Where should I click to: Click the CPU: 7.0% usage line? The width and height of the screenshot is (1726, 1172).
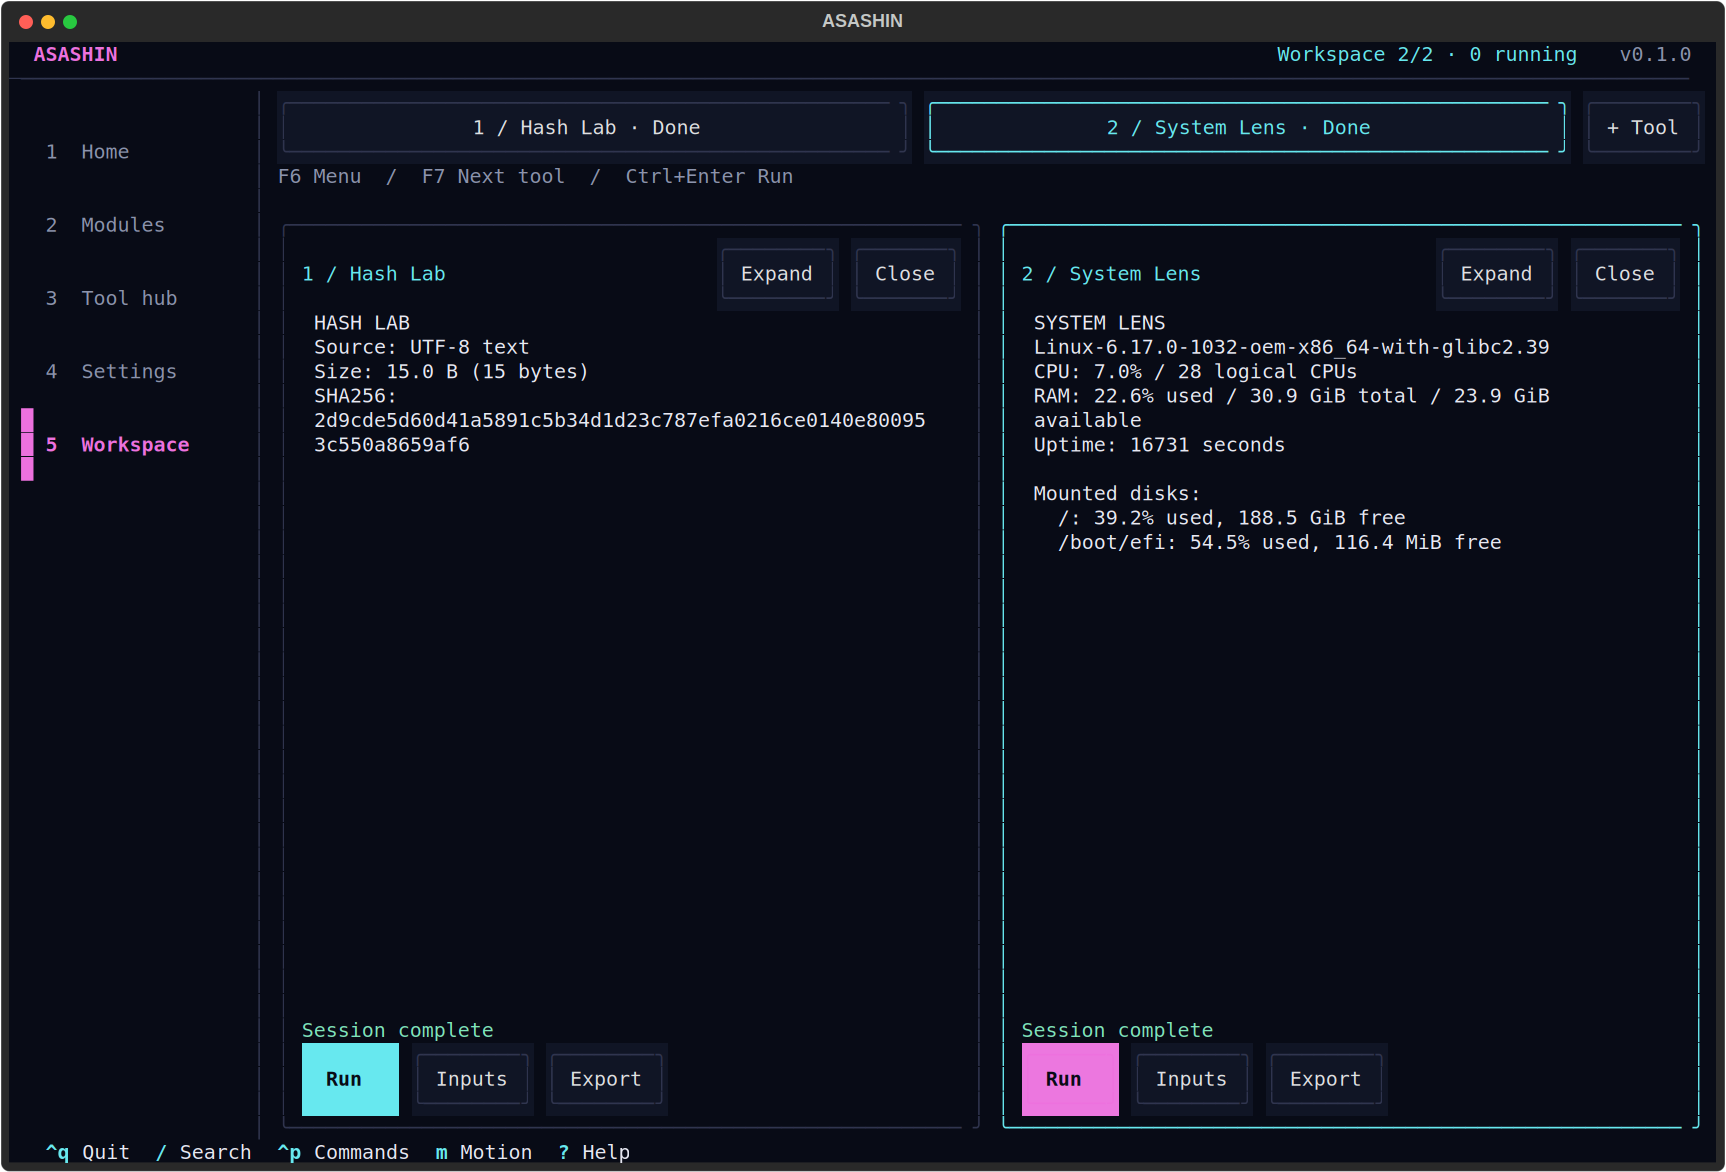pos(1195,371)
